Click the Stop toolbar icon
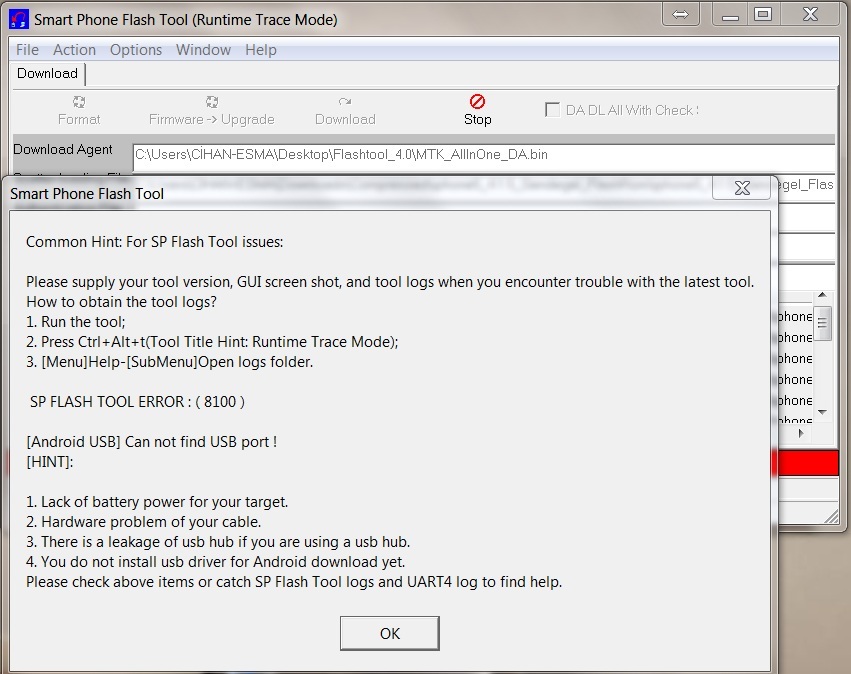Viewport: 851px width, 674px height. (x=477, y=102)
